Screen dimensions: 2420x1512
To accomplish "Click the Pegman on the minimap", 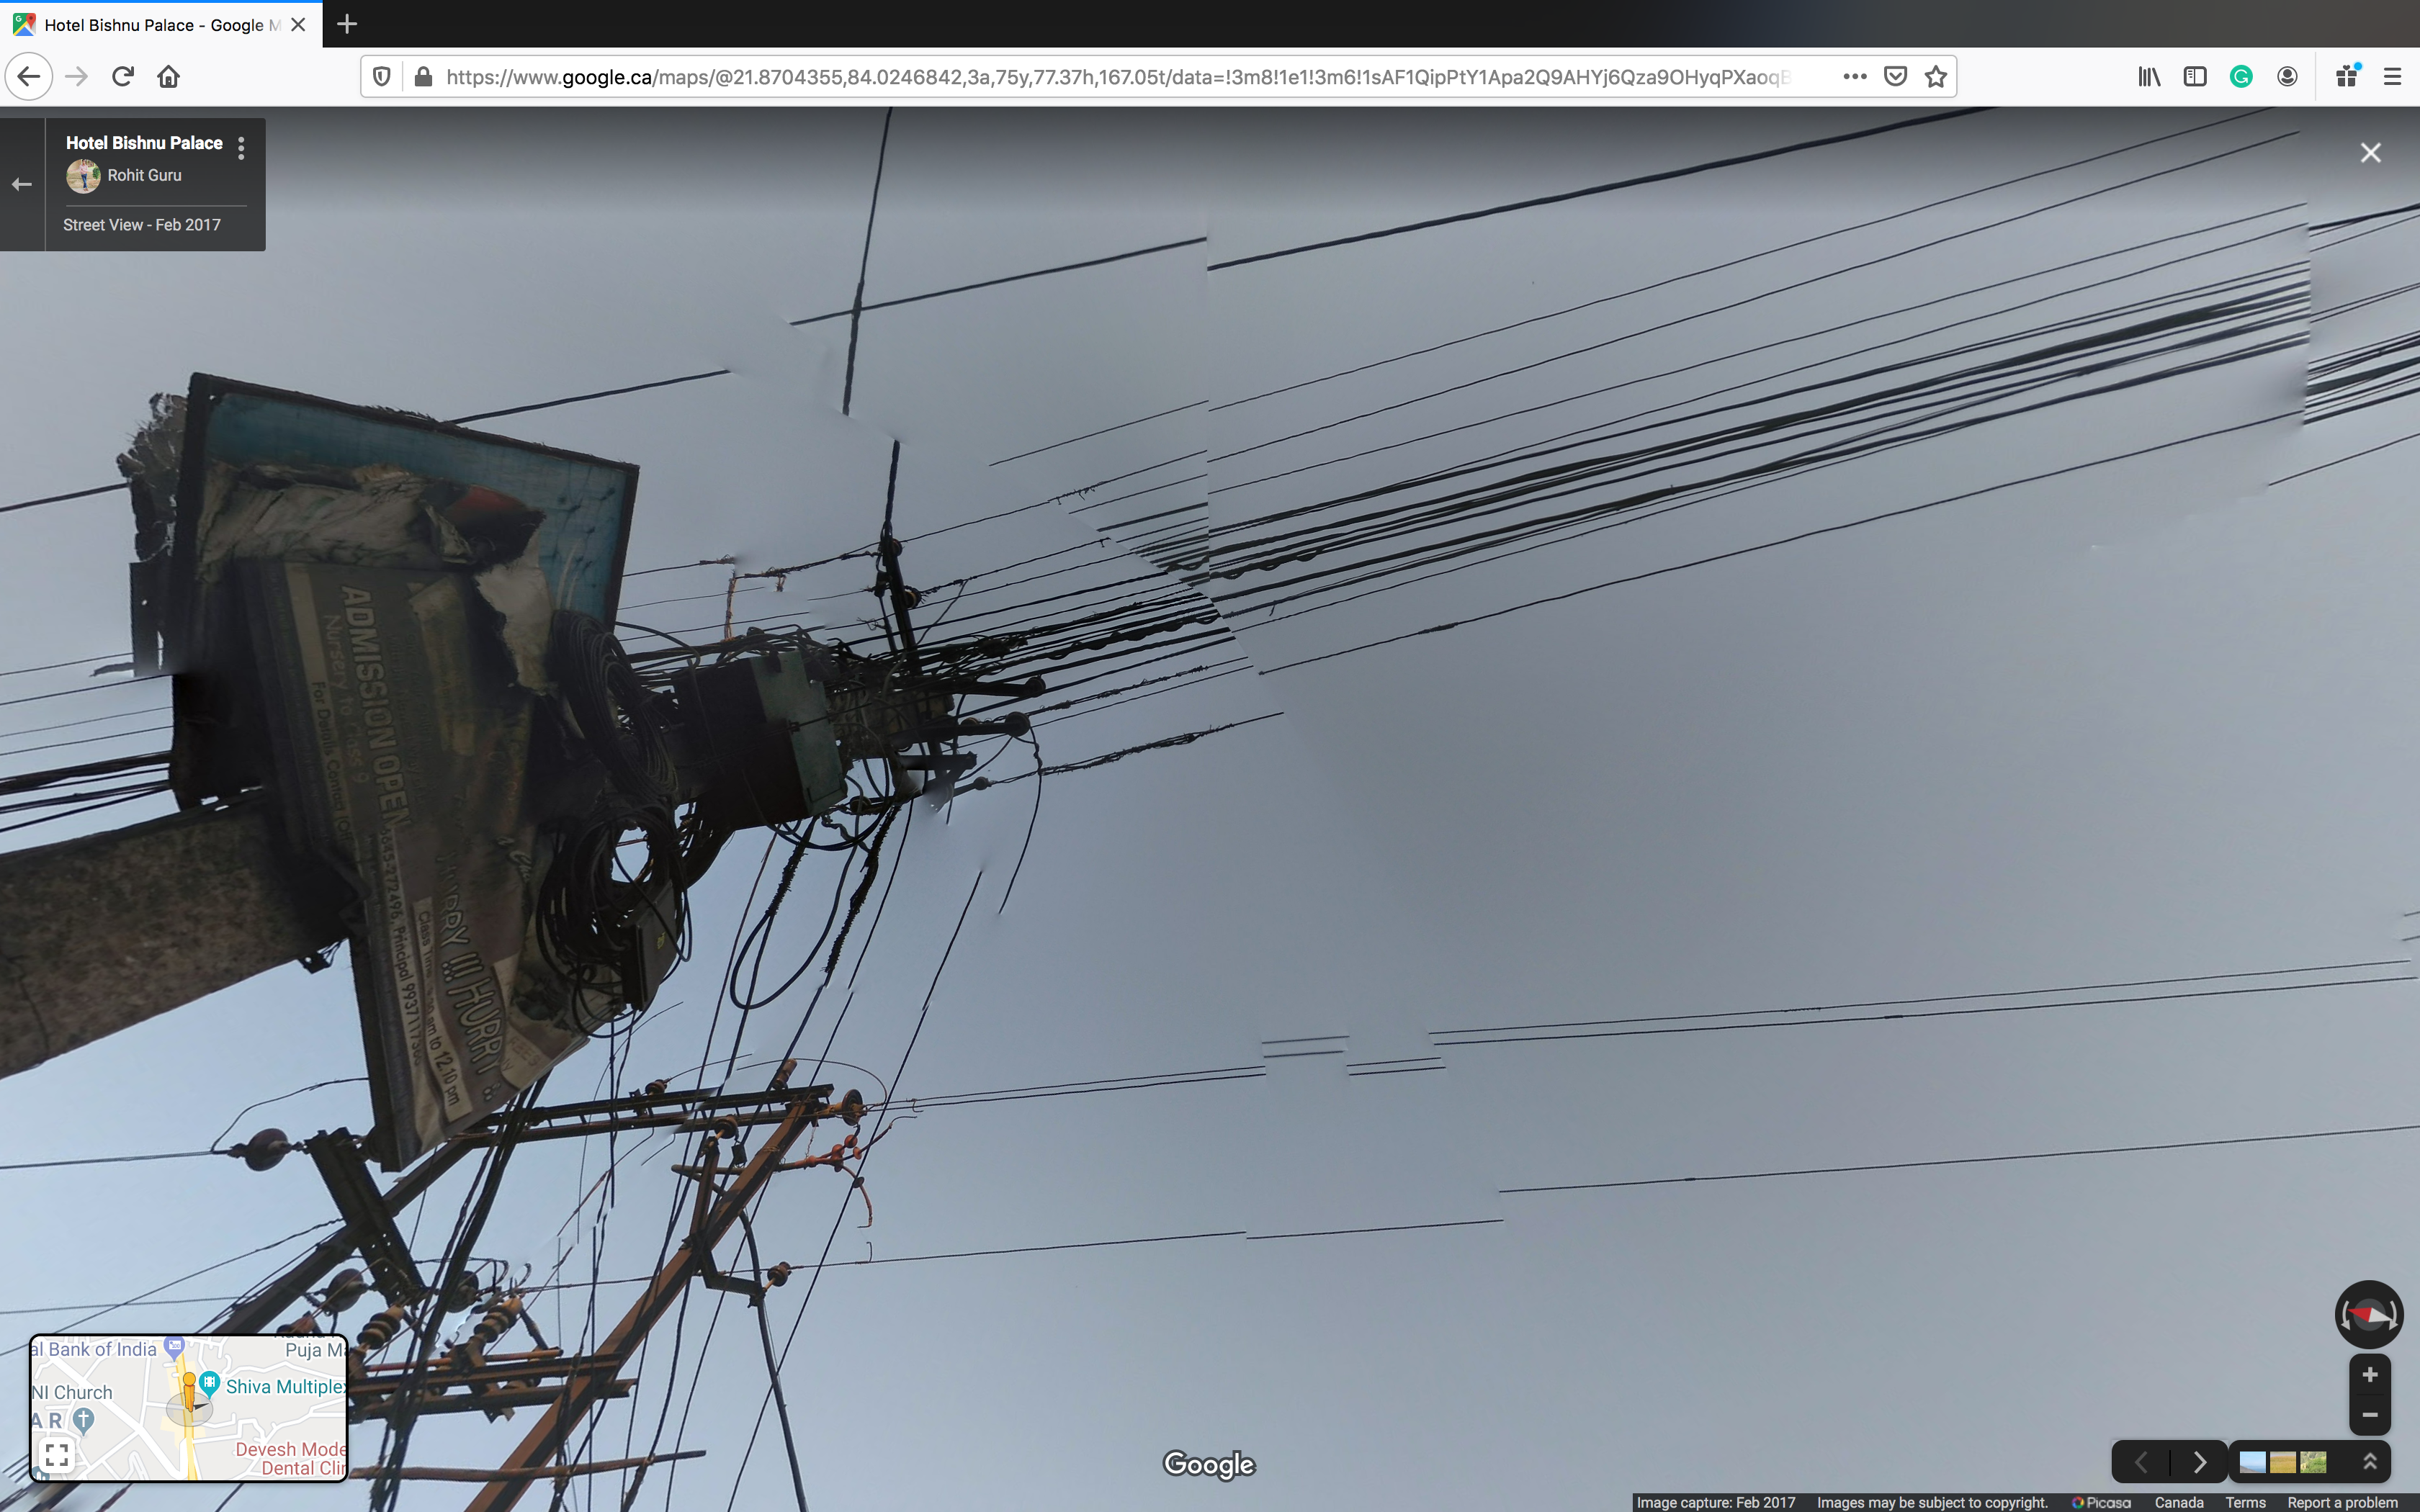I will [189, 1391].
